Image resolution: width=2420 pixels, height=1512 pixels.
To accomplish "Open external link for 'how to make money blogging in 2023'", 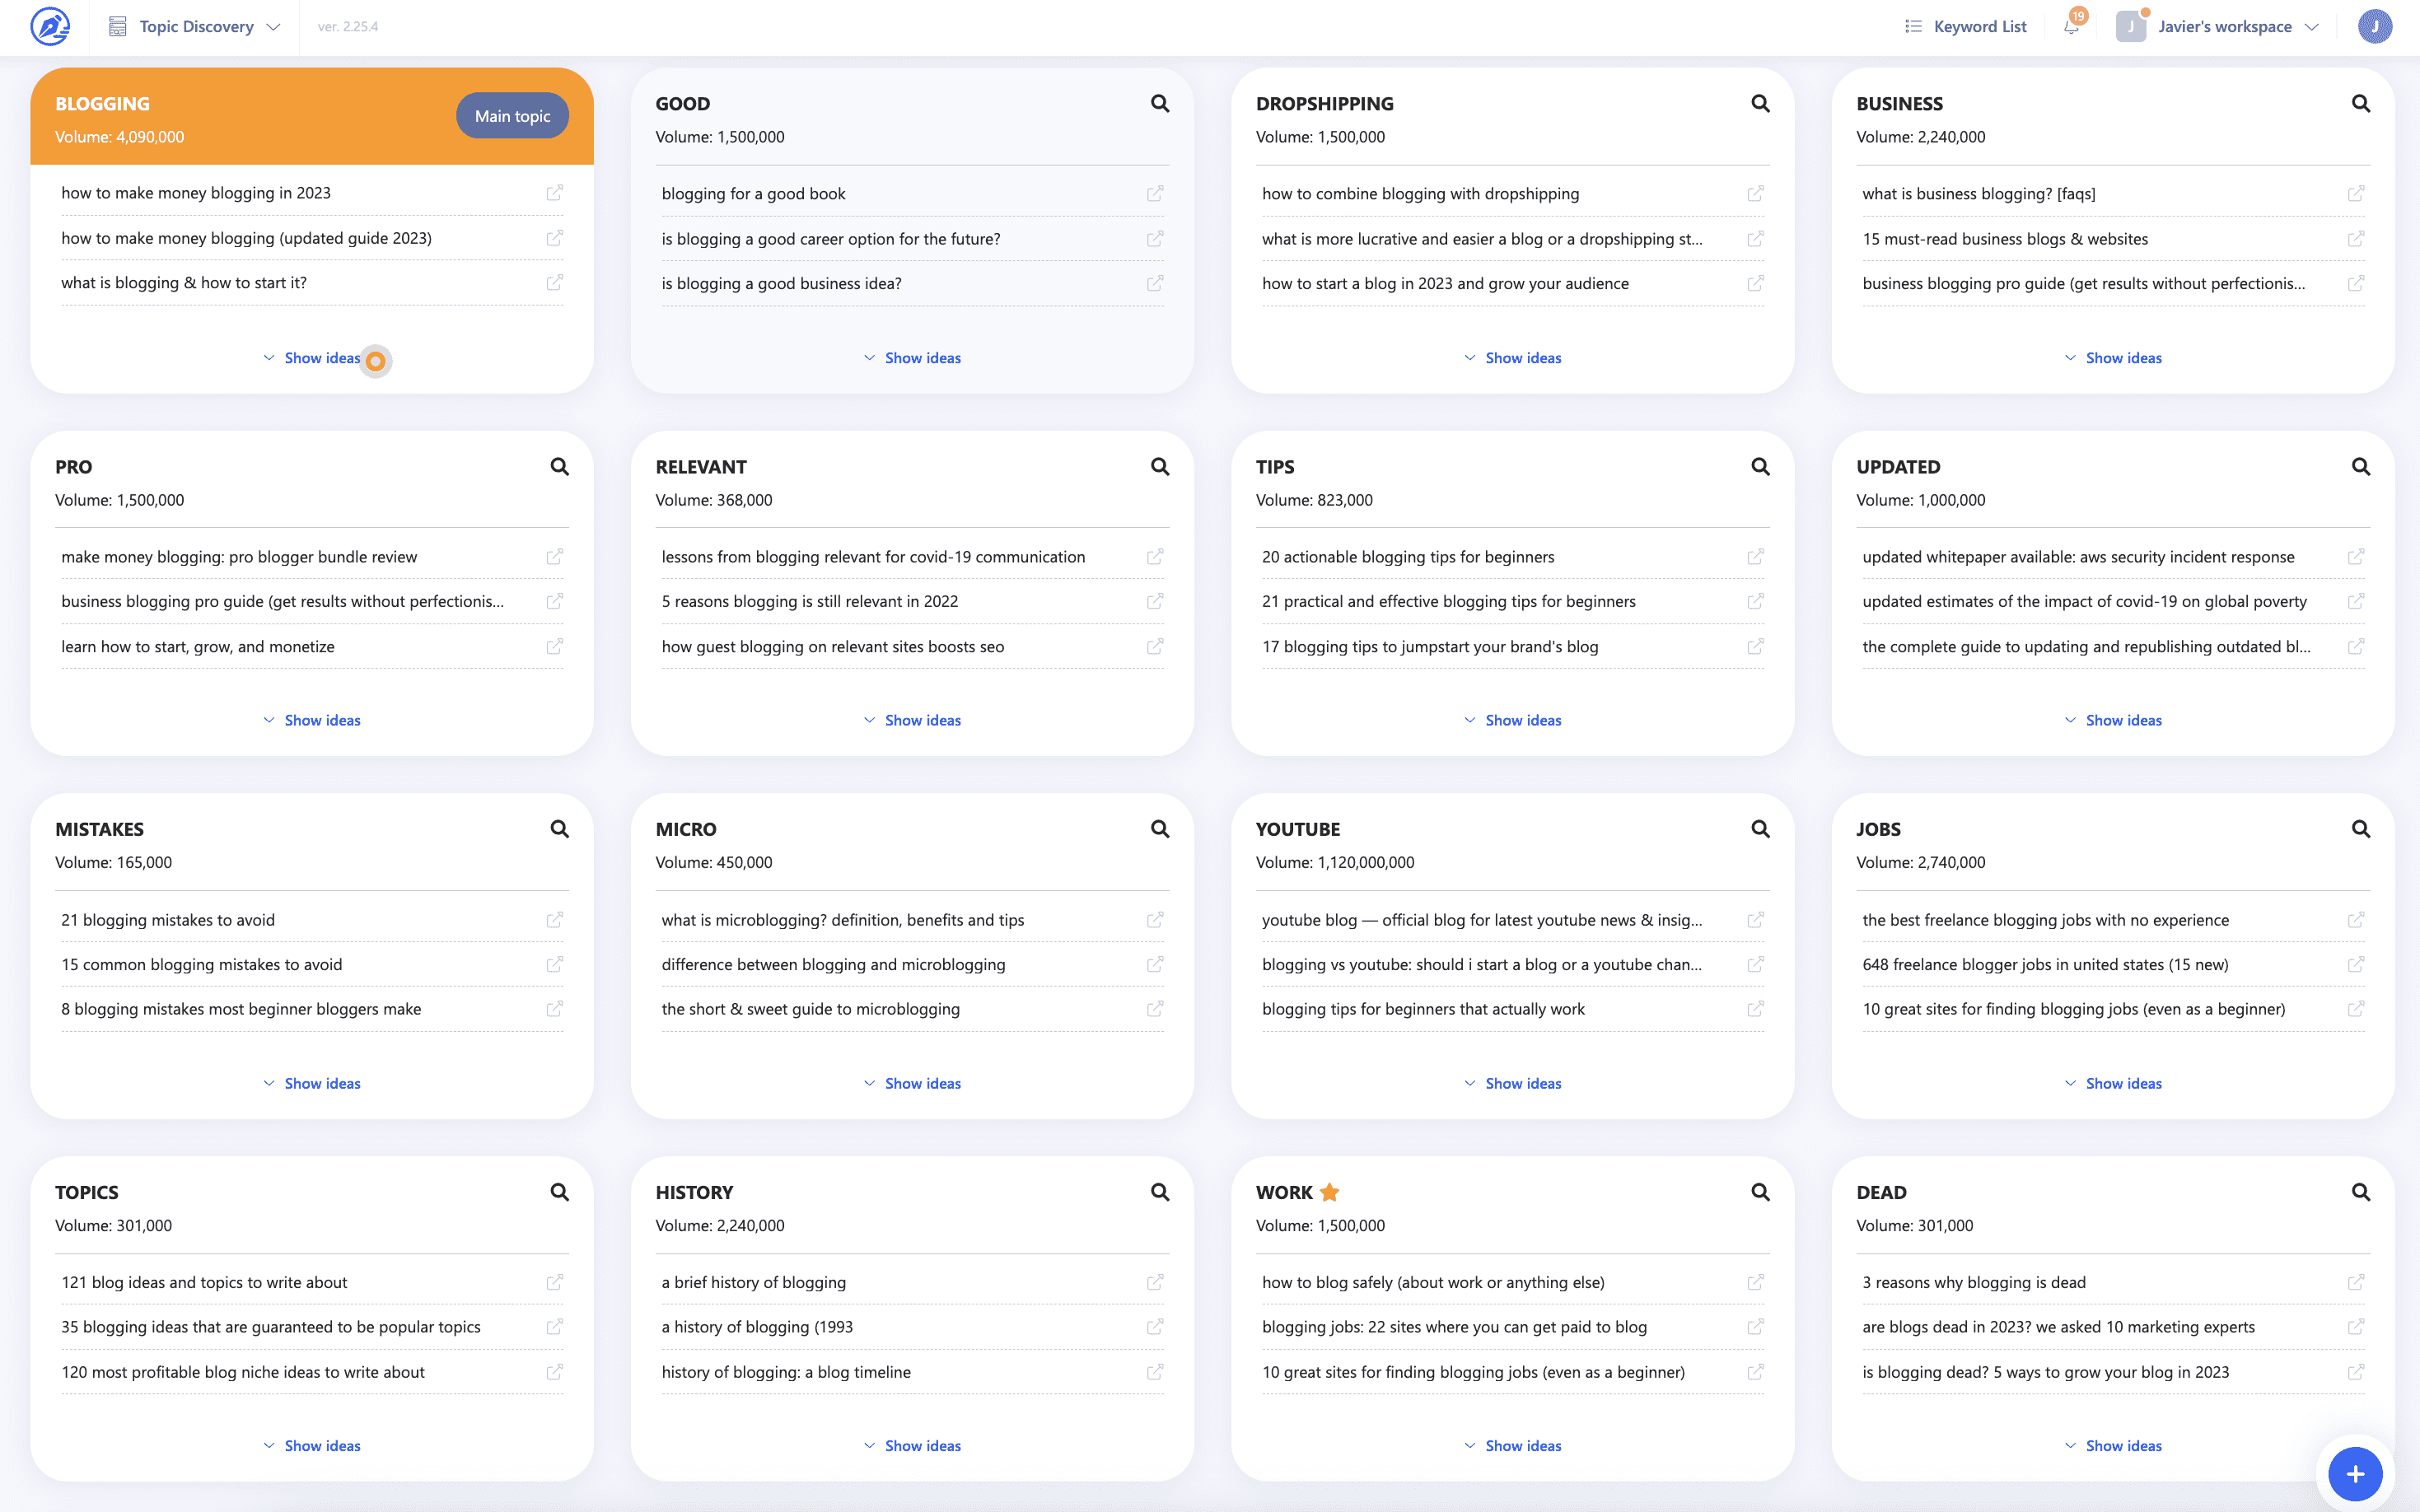I will pyautogui.click(x=554, y=192).
